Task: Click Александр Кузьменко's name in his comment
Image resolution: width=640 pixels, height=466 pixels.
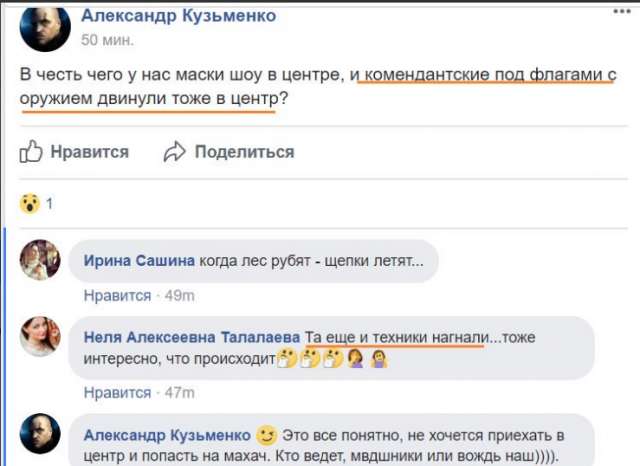Action: pos(167,436)
